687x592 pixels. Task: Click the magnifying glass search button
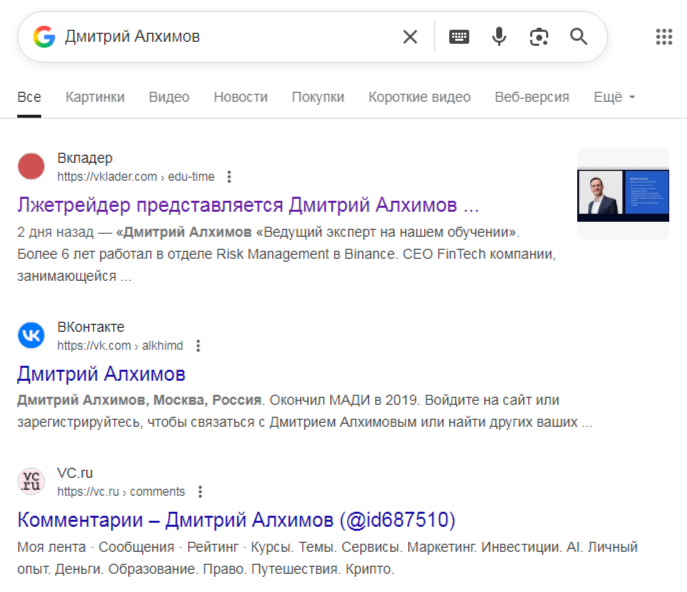click(x=578, y=37)
